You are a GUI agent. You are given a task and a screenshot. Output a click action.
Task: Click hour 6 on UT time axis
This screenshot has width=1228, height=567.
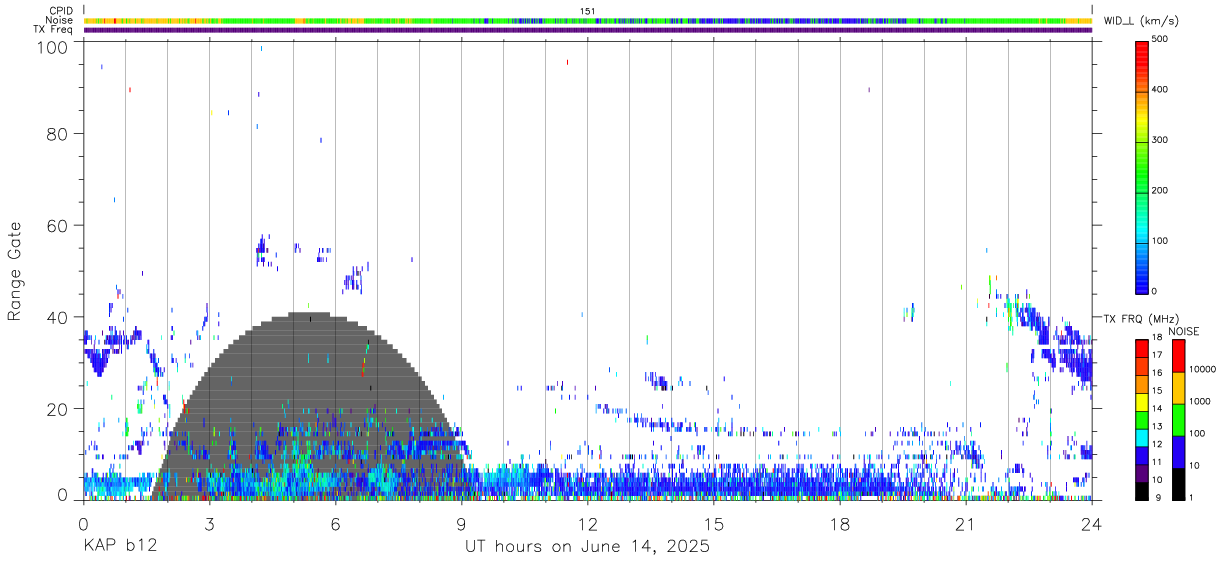click(336, 524)
